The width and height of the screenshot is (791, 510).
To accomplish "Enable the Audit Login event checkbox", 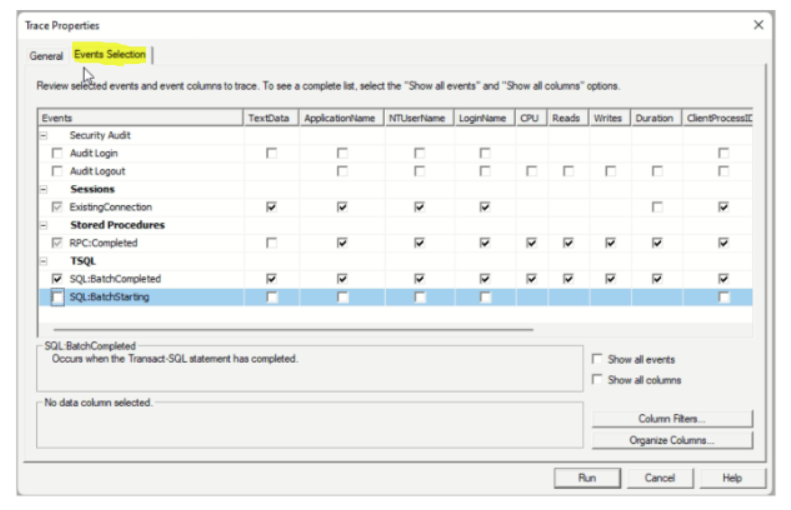I will tap(57, 153).
